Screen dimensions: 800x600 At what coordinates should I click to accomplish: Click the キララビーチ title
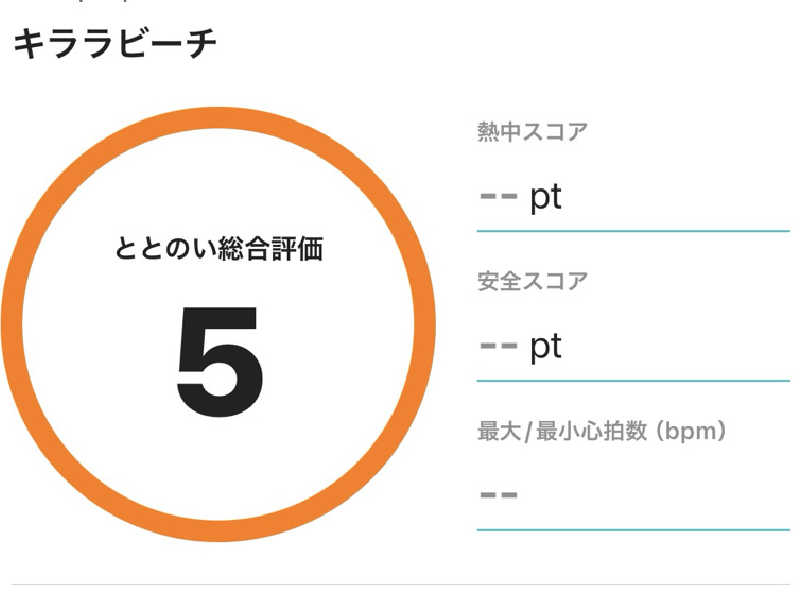[x=114, y=46]
